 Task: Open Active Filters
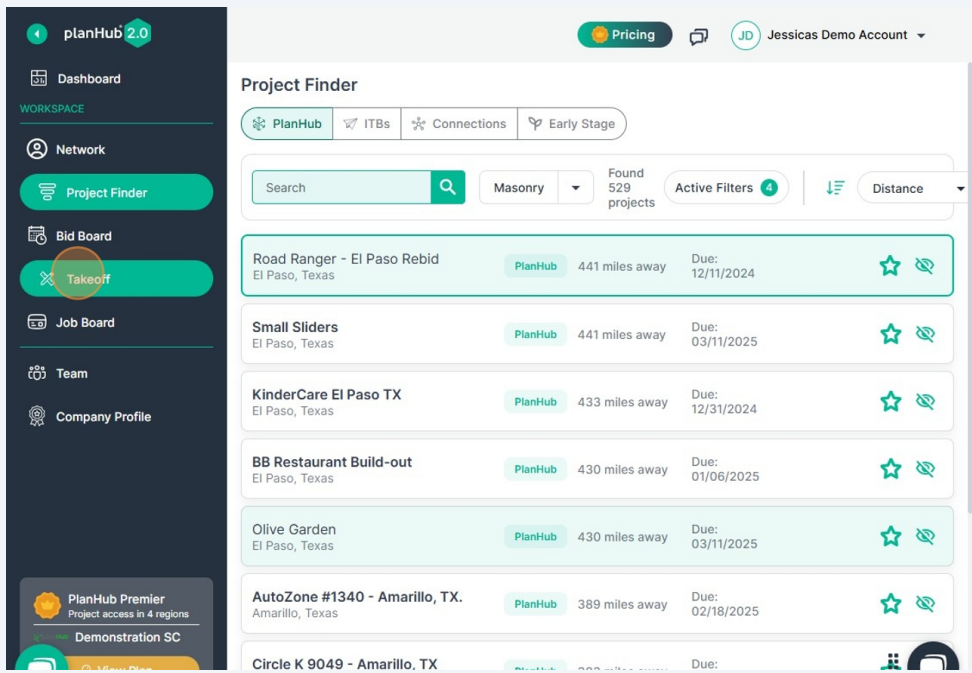click(x=724, y=187)
